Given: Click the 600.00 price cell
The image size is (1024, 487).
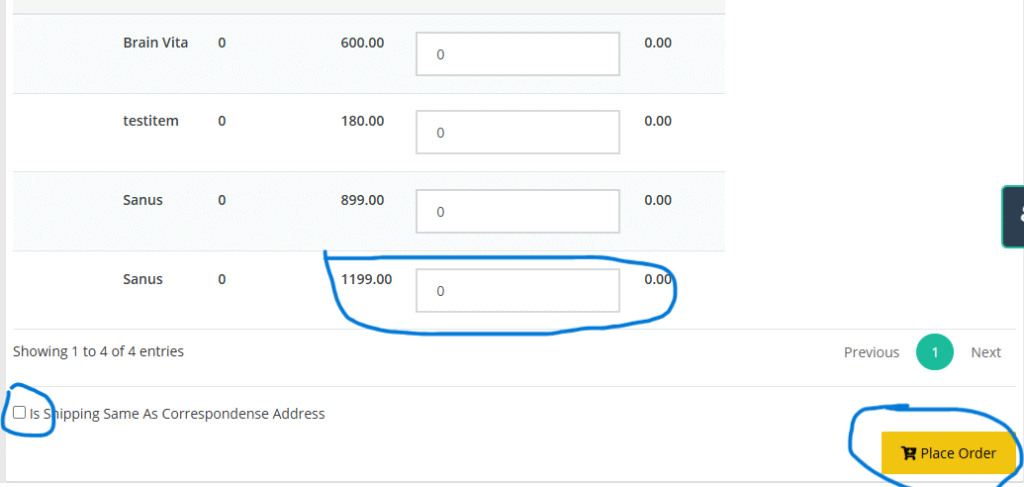Looking at the screenshot, I should [x=362, y=43].
